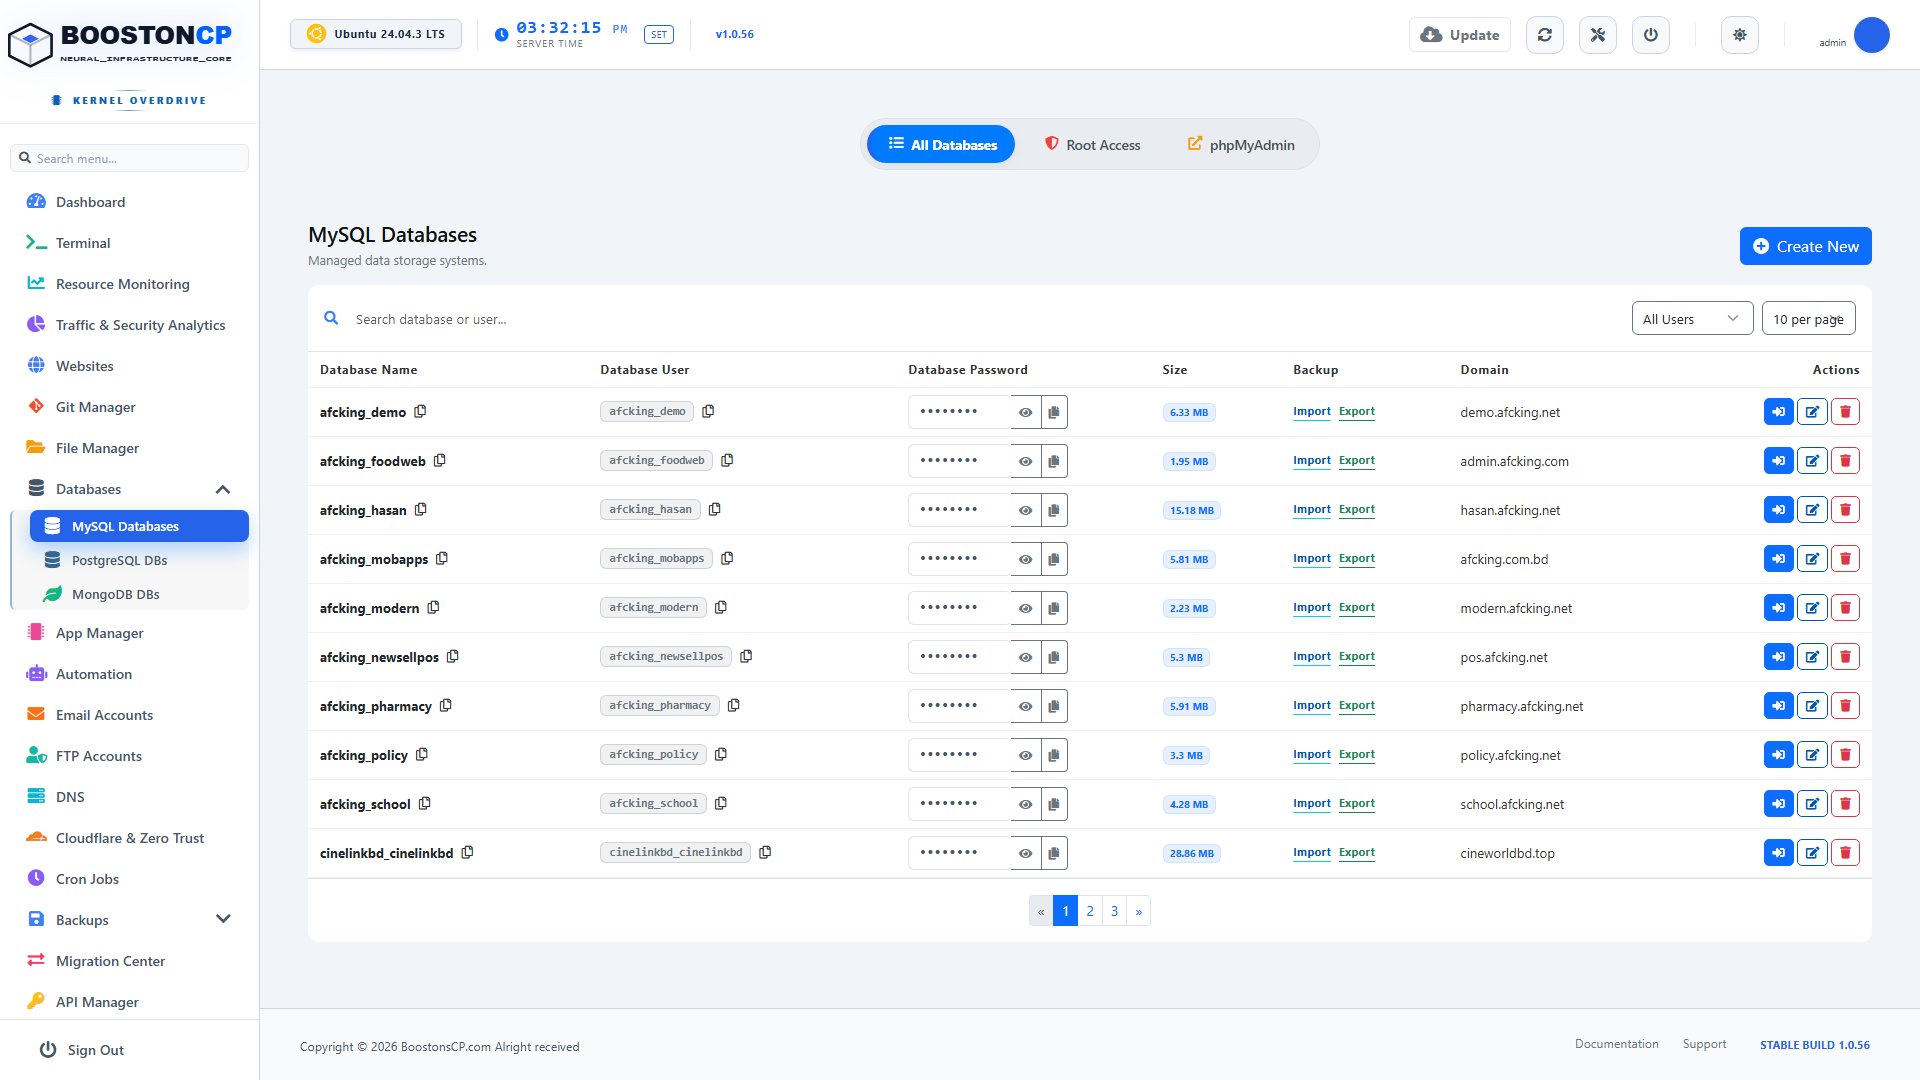Copy password for afcking_hasan row

pyautogui.click(x=1054, y=510)
